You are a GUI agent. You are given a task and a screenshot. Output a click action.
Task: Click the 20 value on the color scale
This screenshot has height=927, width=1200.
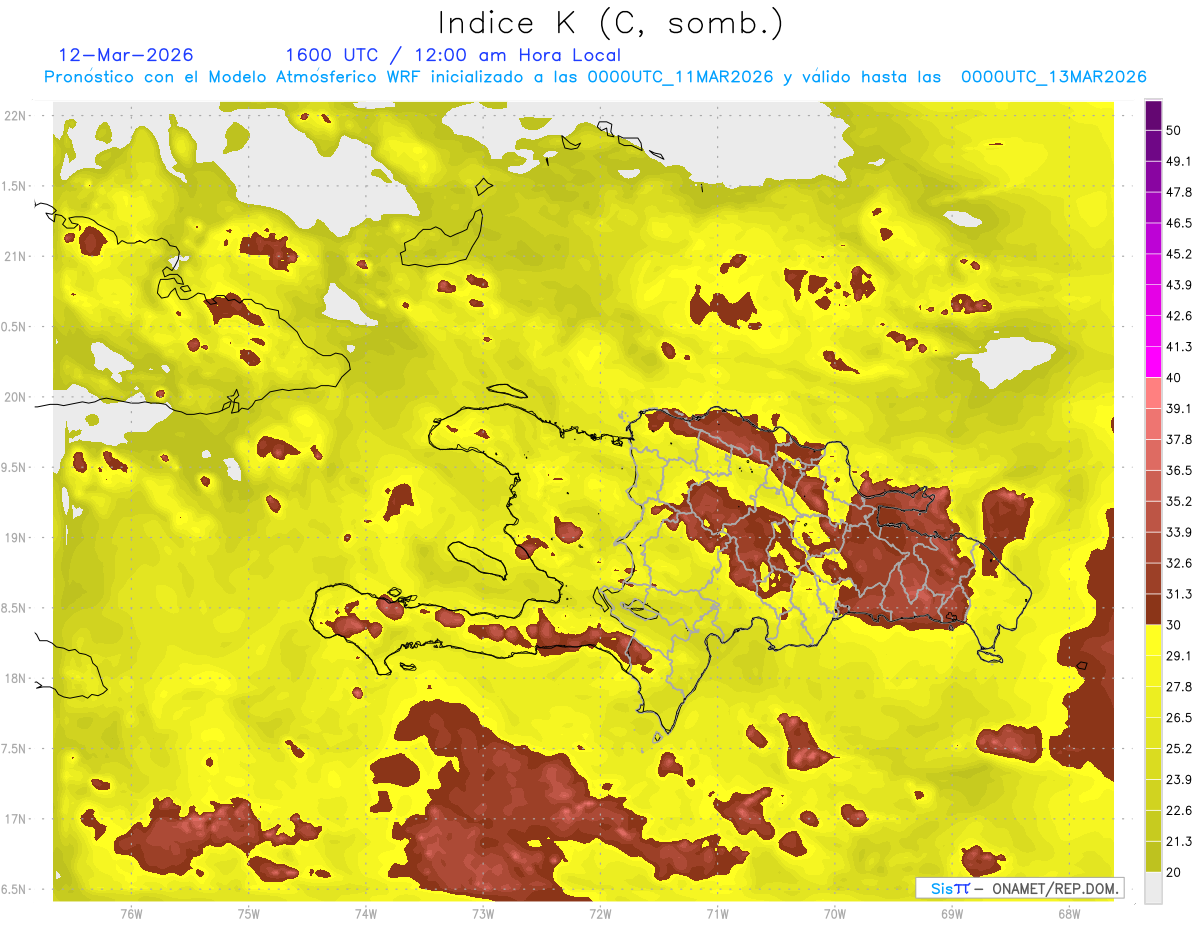[1174, 872]
